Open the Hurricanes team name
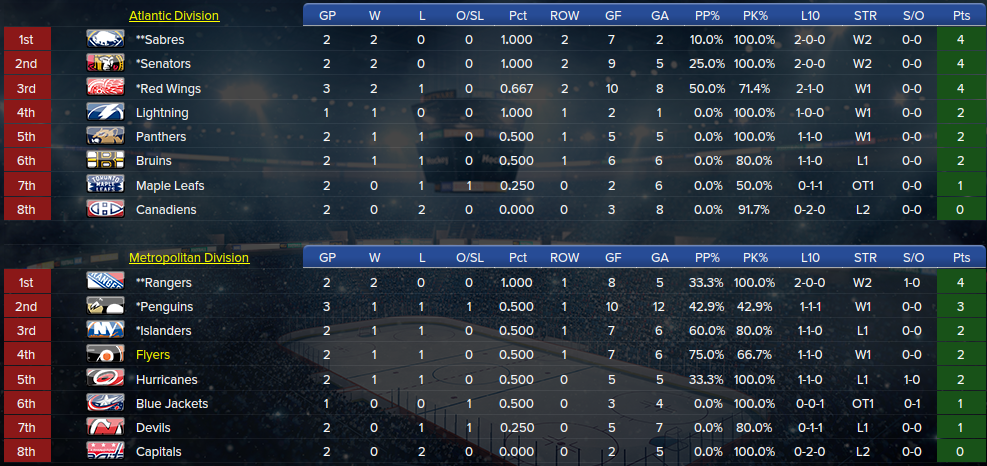The image size is (987, 466). [167, 380]
